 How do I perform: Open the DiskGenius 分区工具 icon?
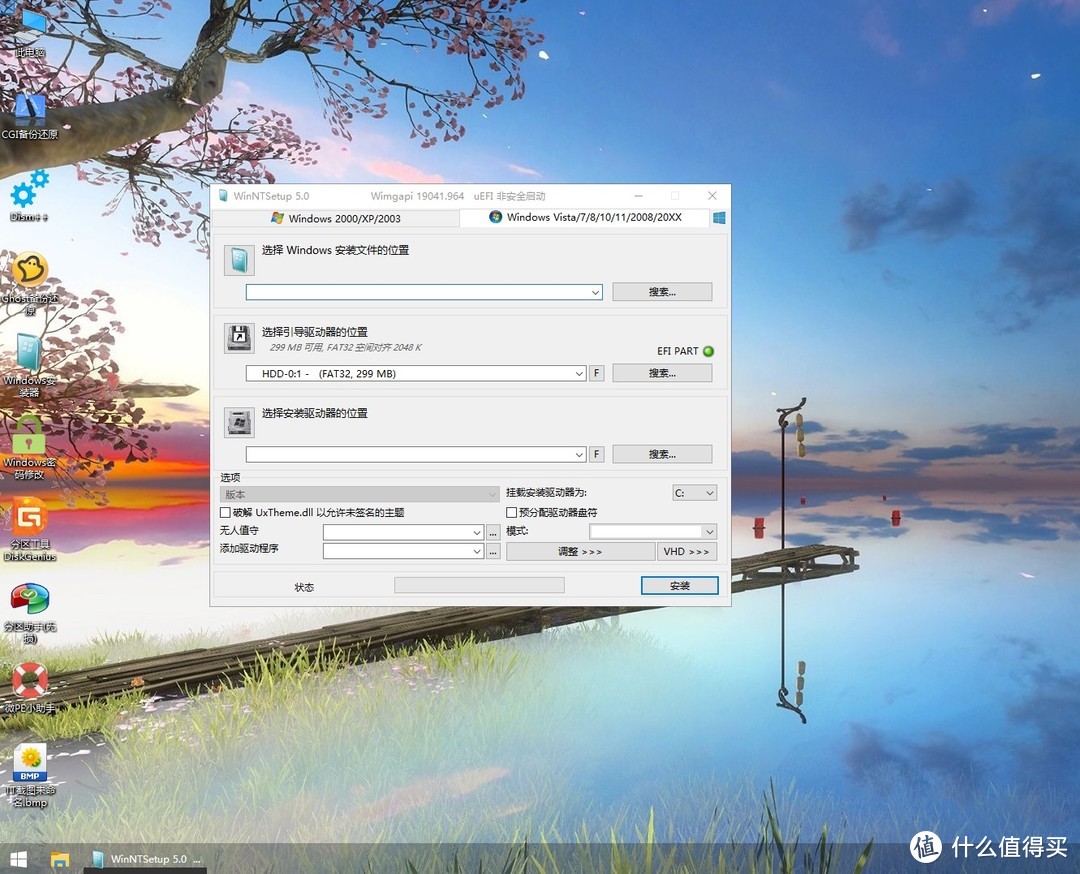30,530
